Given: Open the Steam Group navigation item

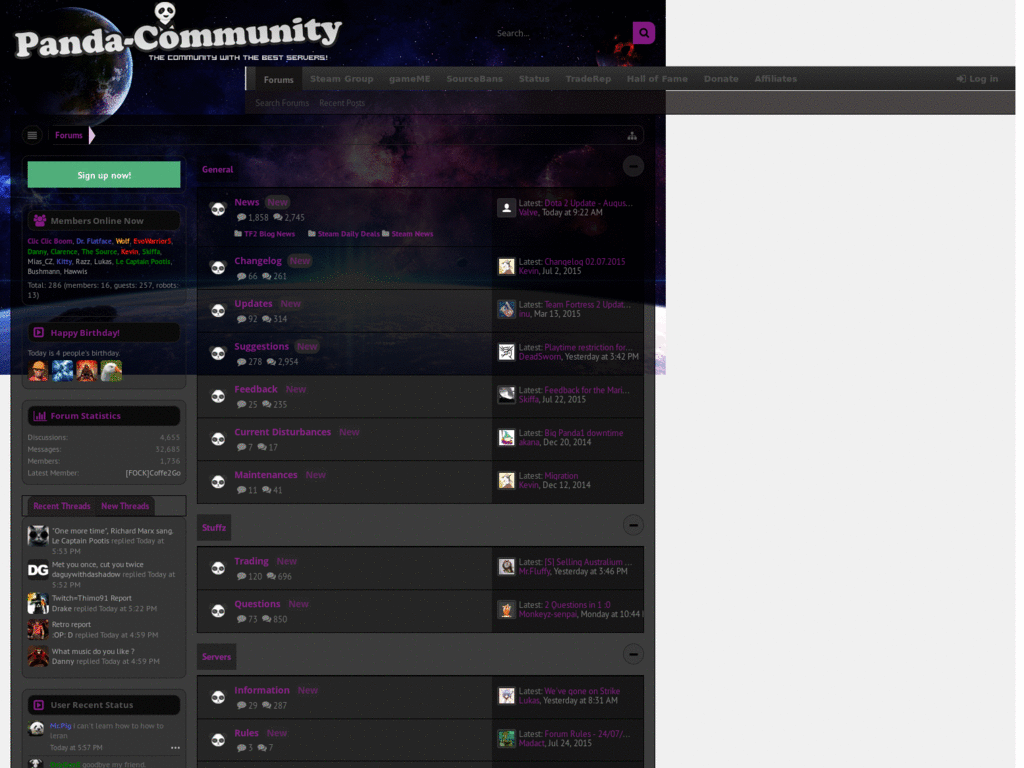Looking at the screenshot, I should point(341,78).
